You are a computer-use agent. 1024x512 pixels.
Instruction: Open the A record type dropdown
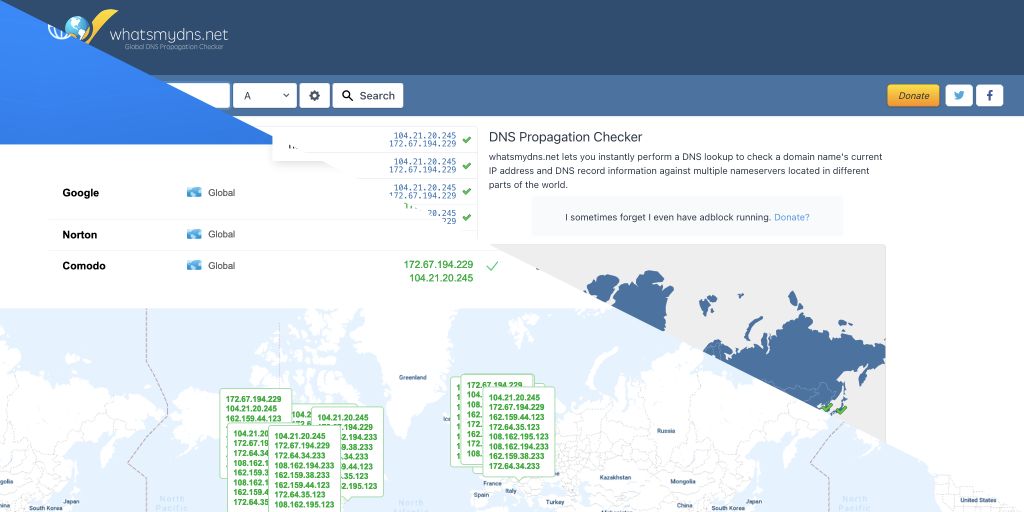point(265,95)
